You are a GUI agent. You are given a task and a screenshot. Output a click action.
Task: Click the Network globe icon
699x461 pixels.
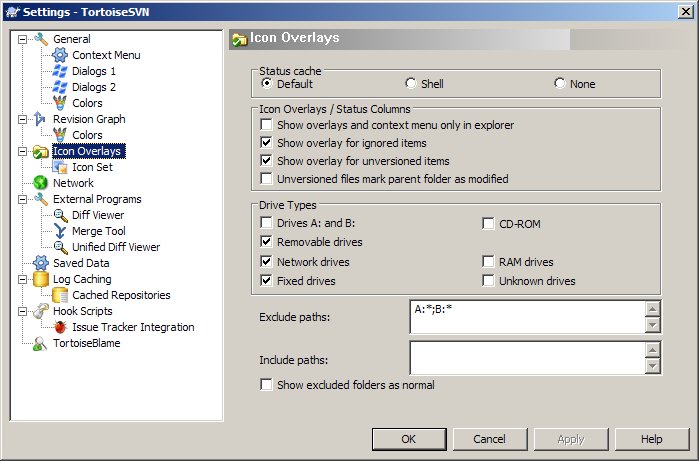[x=41, y=183]
